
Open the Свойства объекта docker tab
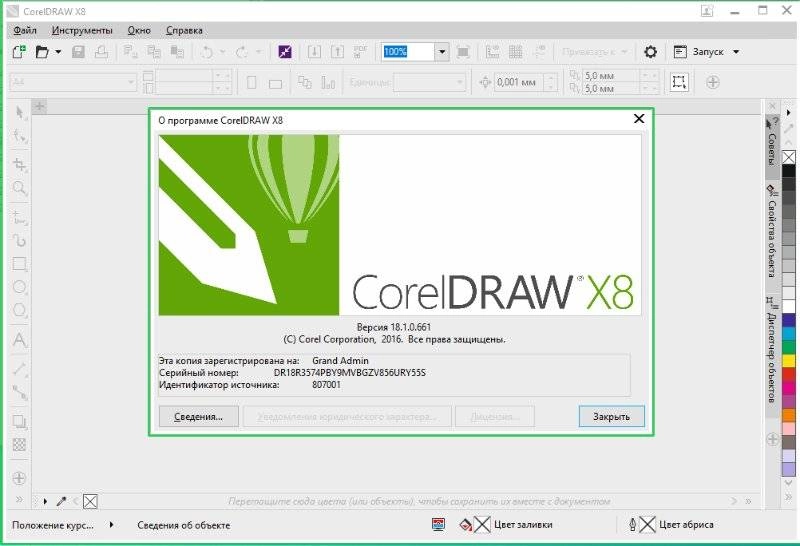click(772, 231)
